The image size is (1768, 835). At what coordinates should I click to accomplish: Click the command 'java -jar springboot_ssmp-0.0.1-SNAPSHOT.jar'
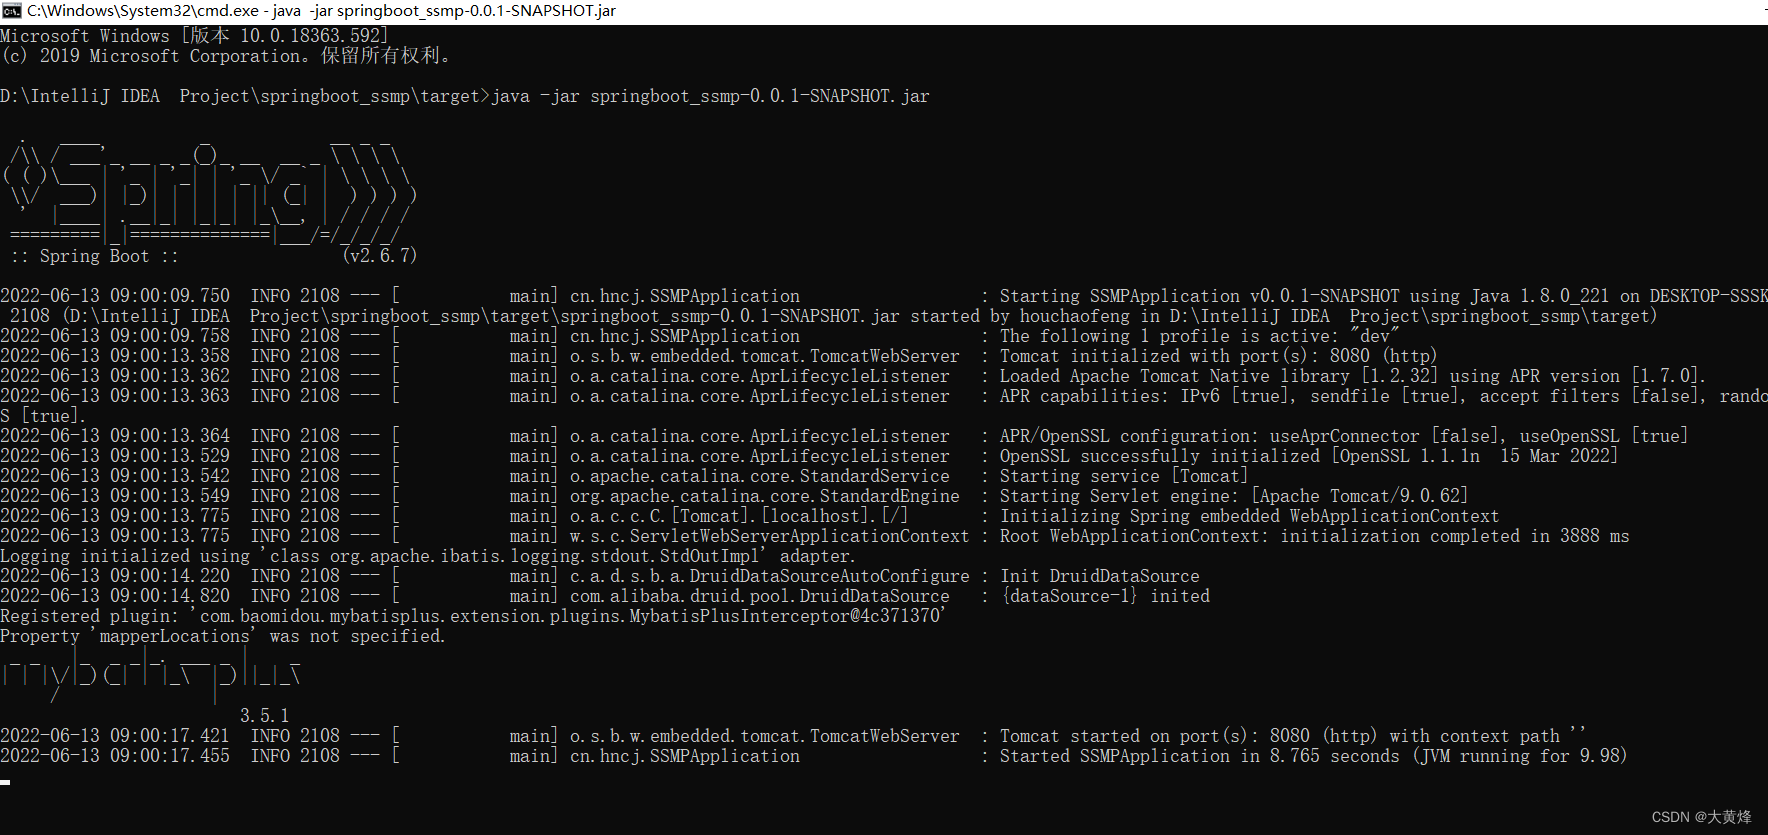point(710,96)
